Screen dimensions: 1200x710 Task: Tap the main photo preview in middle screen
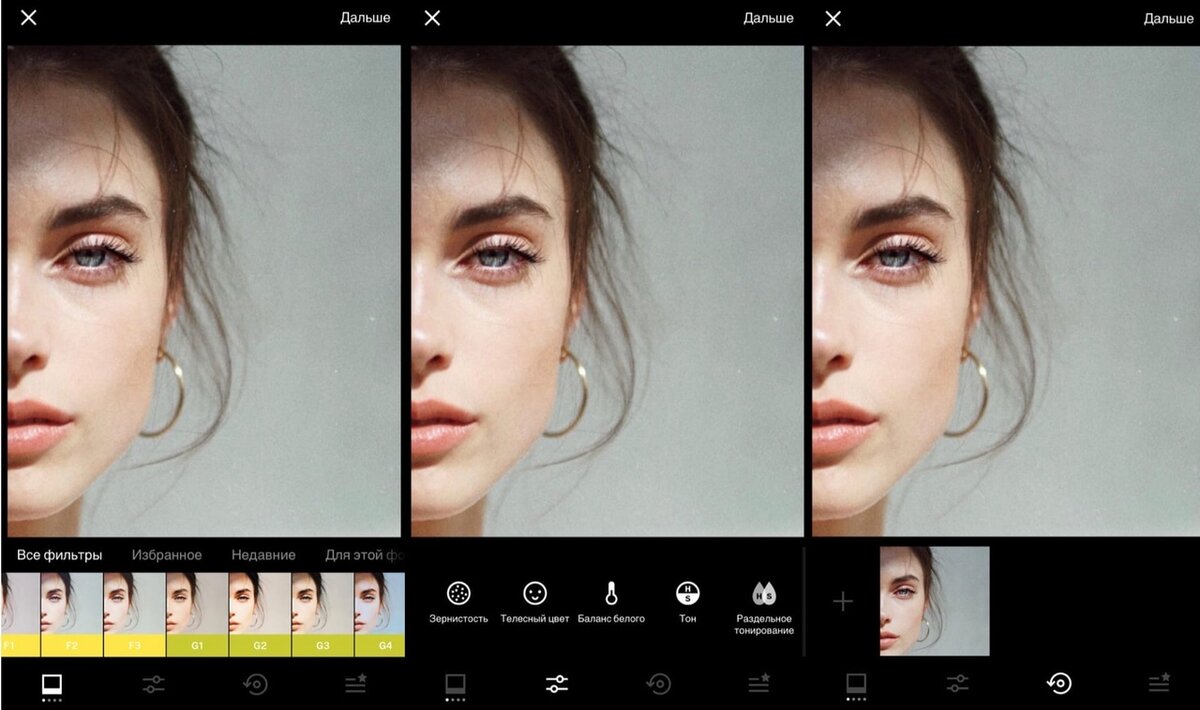(x=607, y=291)
